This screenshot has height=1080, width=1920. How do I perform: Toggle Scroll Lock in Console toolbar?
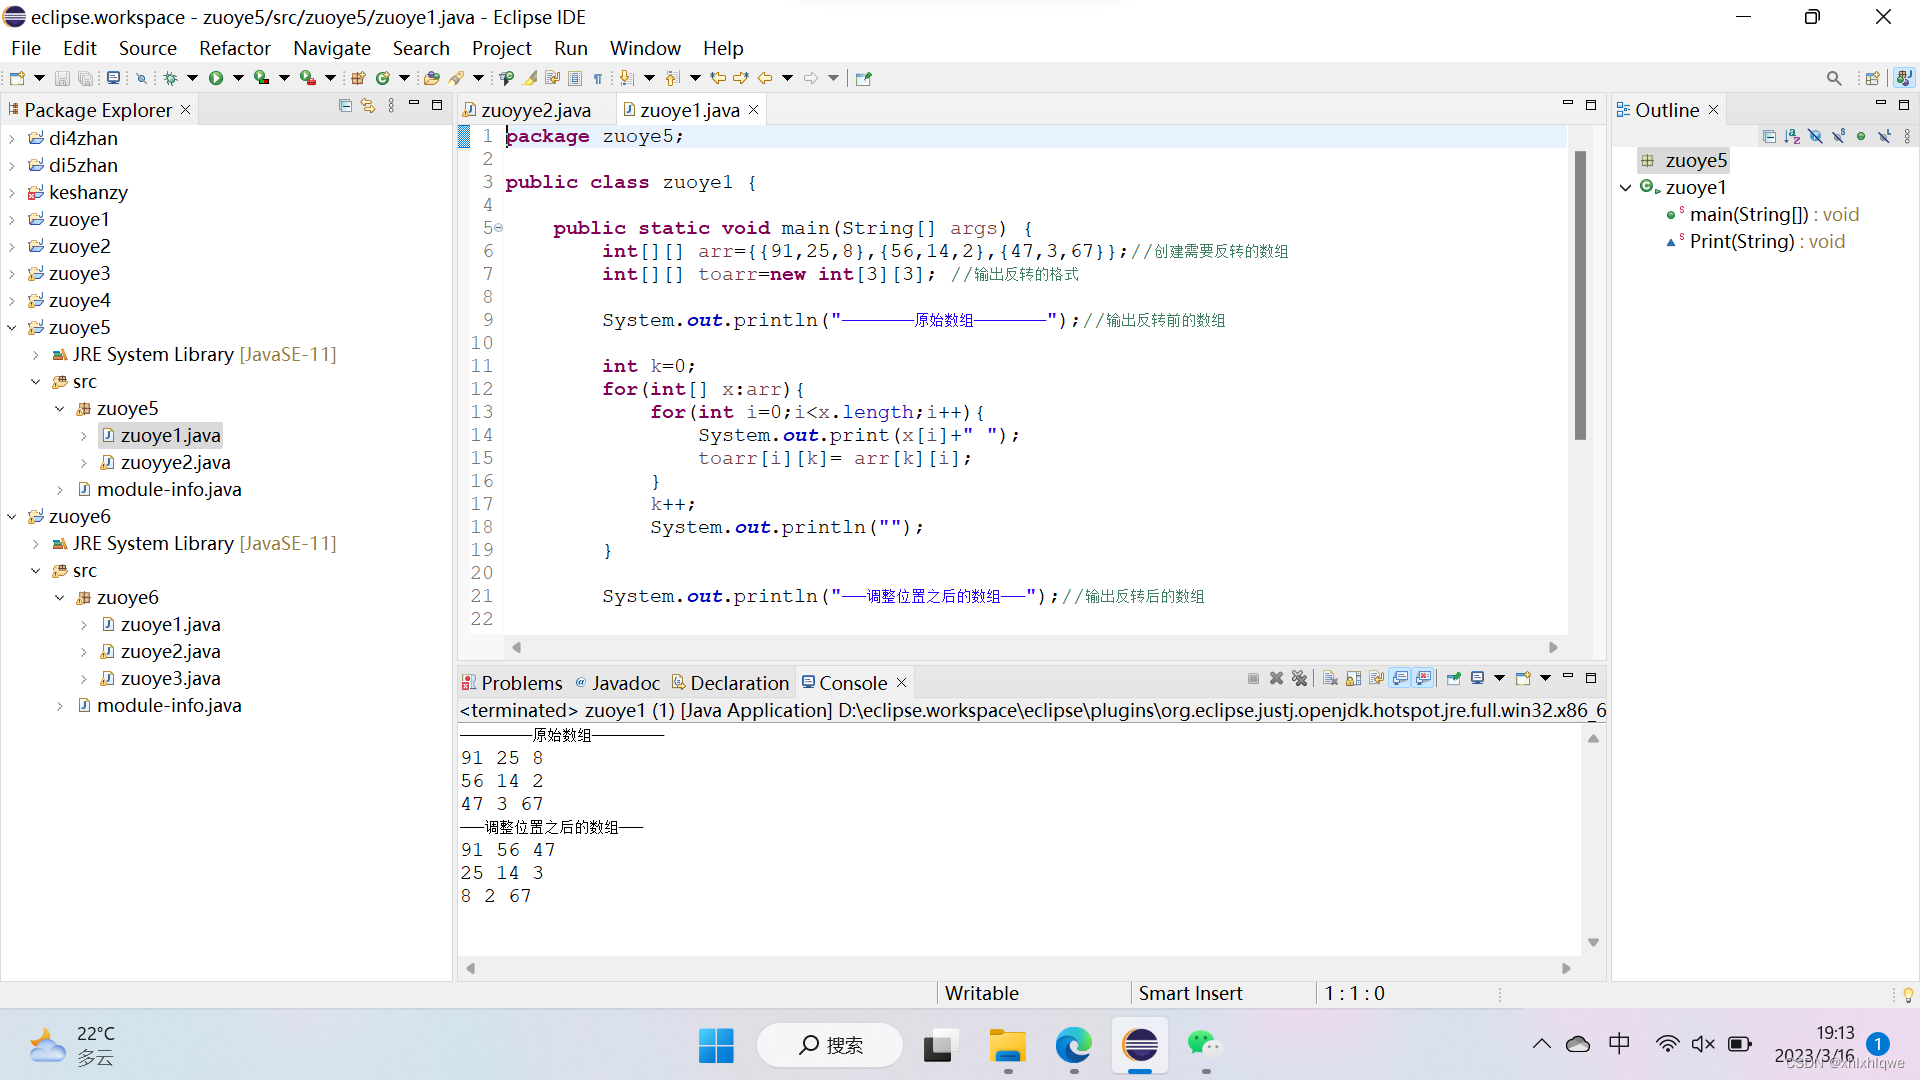point(1353,679)
